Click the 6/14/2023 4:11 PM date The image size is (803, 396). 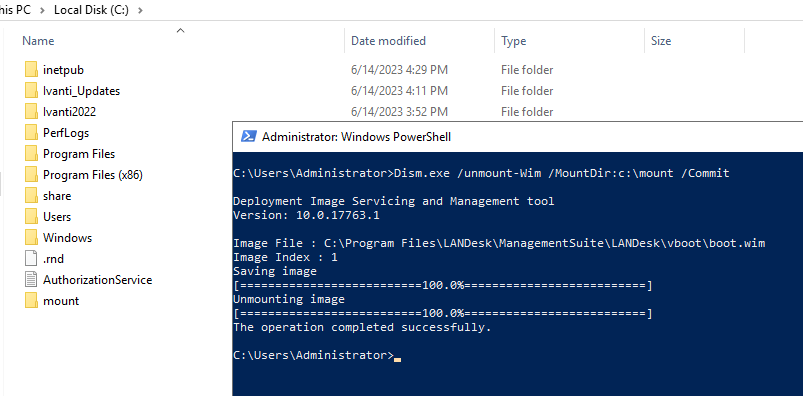point(399,91)
